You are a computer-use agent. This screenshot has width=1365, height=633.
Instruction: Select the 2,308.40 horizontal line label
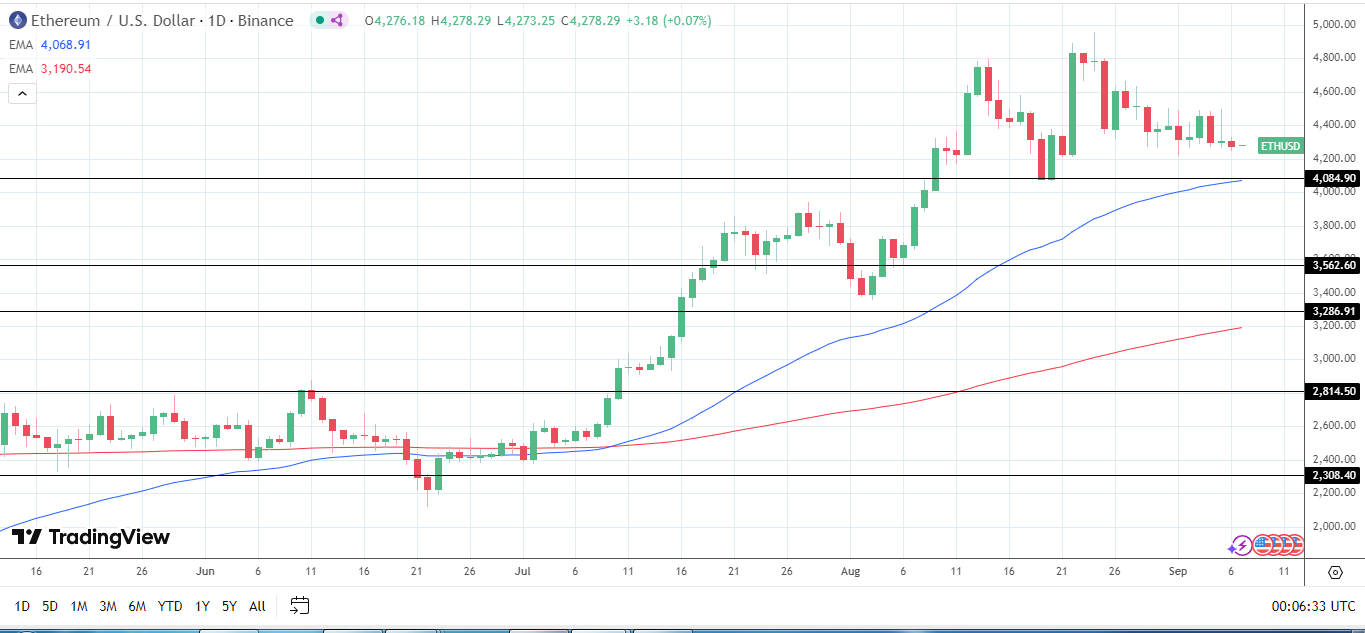pos(1334,475)
